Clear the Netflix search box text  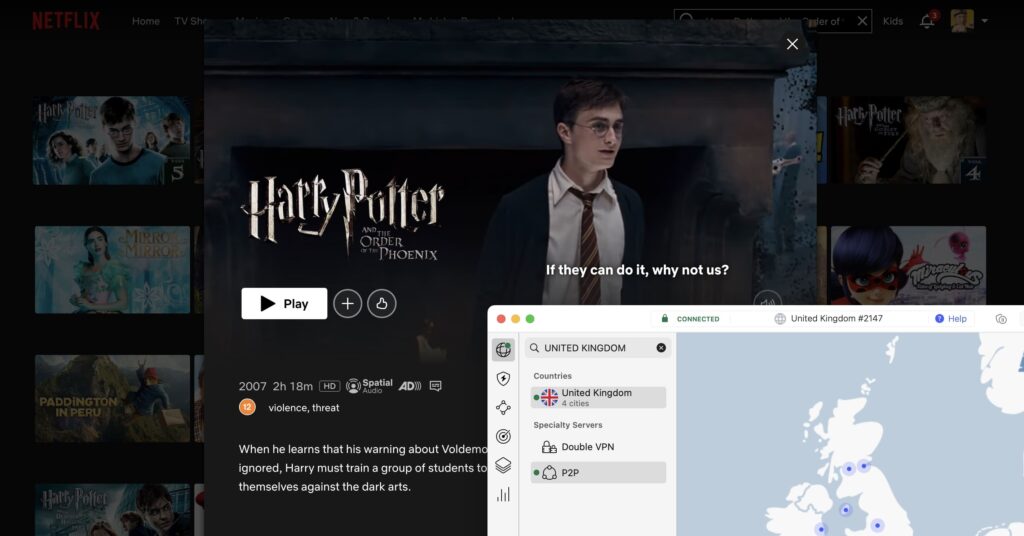tap(862, 21)
